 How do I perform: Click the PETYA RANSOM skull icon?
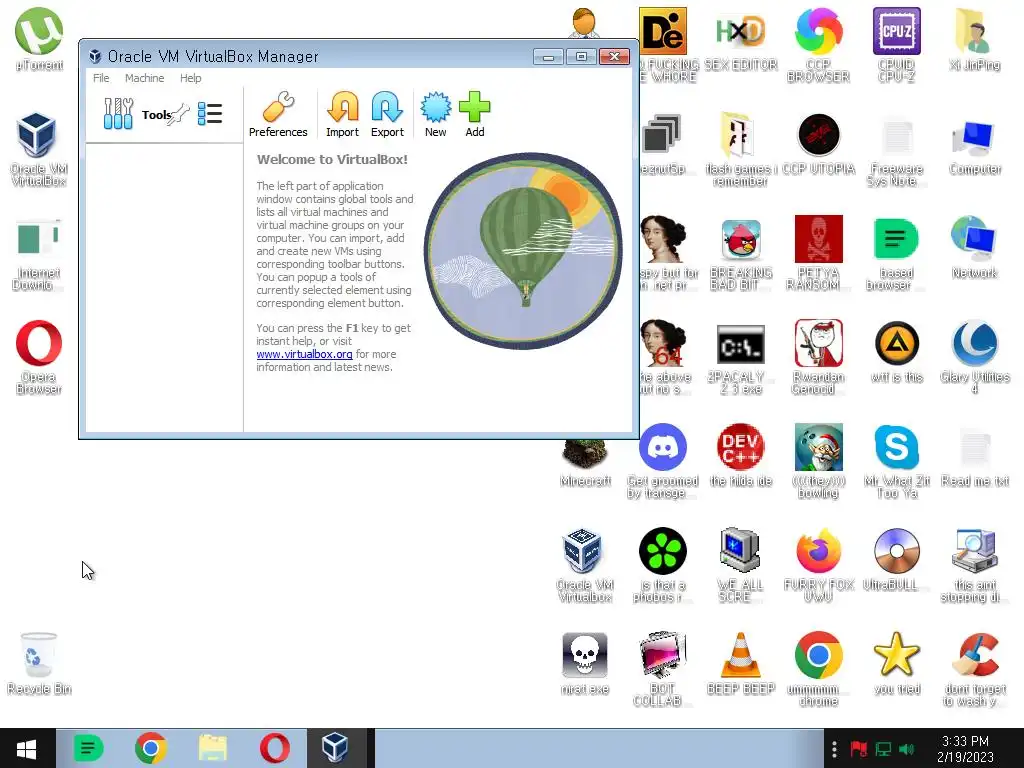tap(818, 253)
